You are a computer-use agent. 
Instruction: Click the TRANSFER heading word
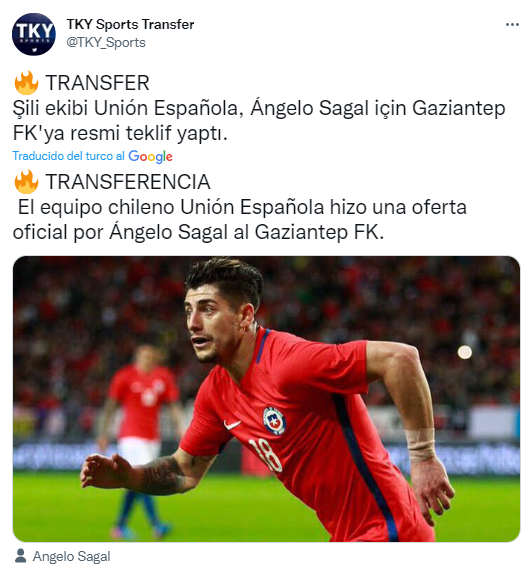98,83
